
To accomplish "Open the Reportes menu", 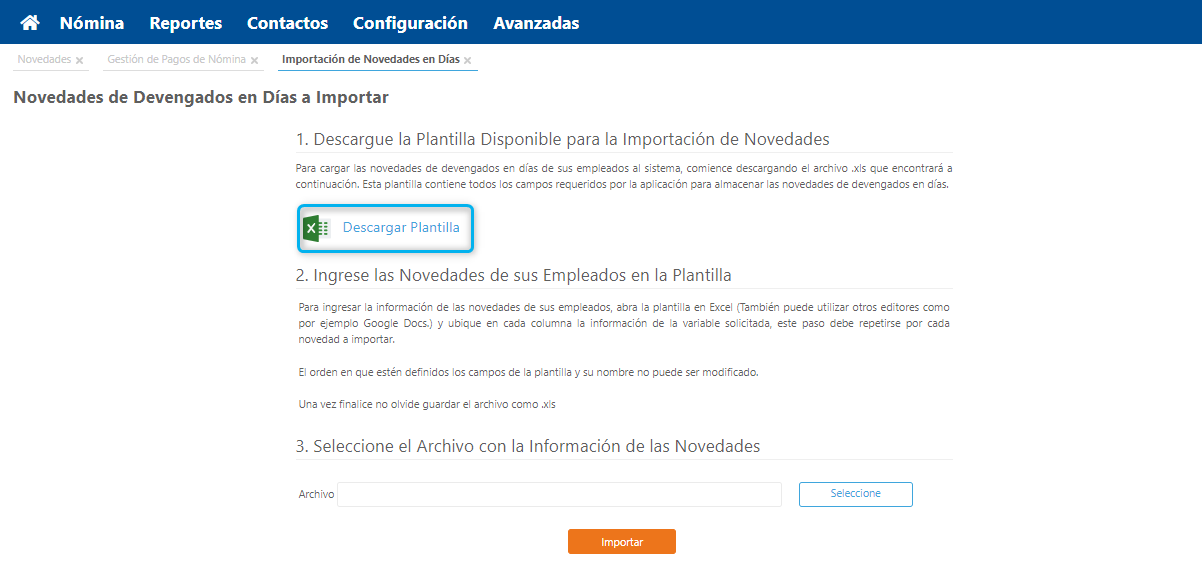I will (x=186, y=23).
